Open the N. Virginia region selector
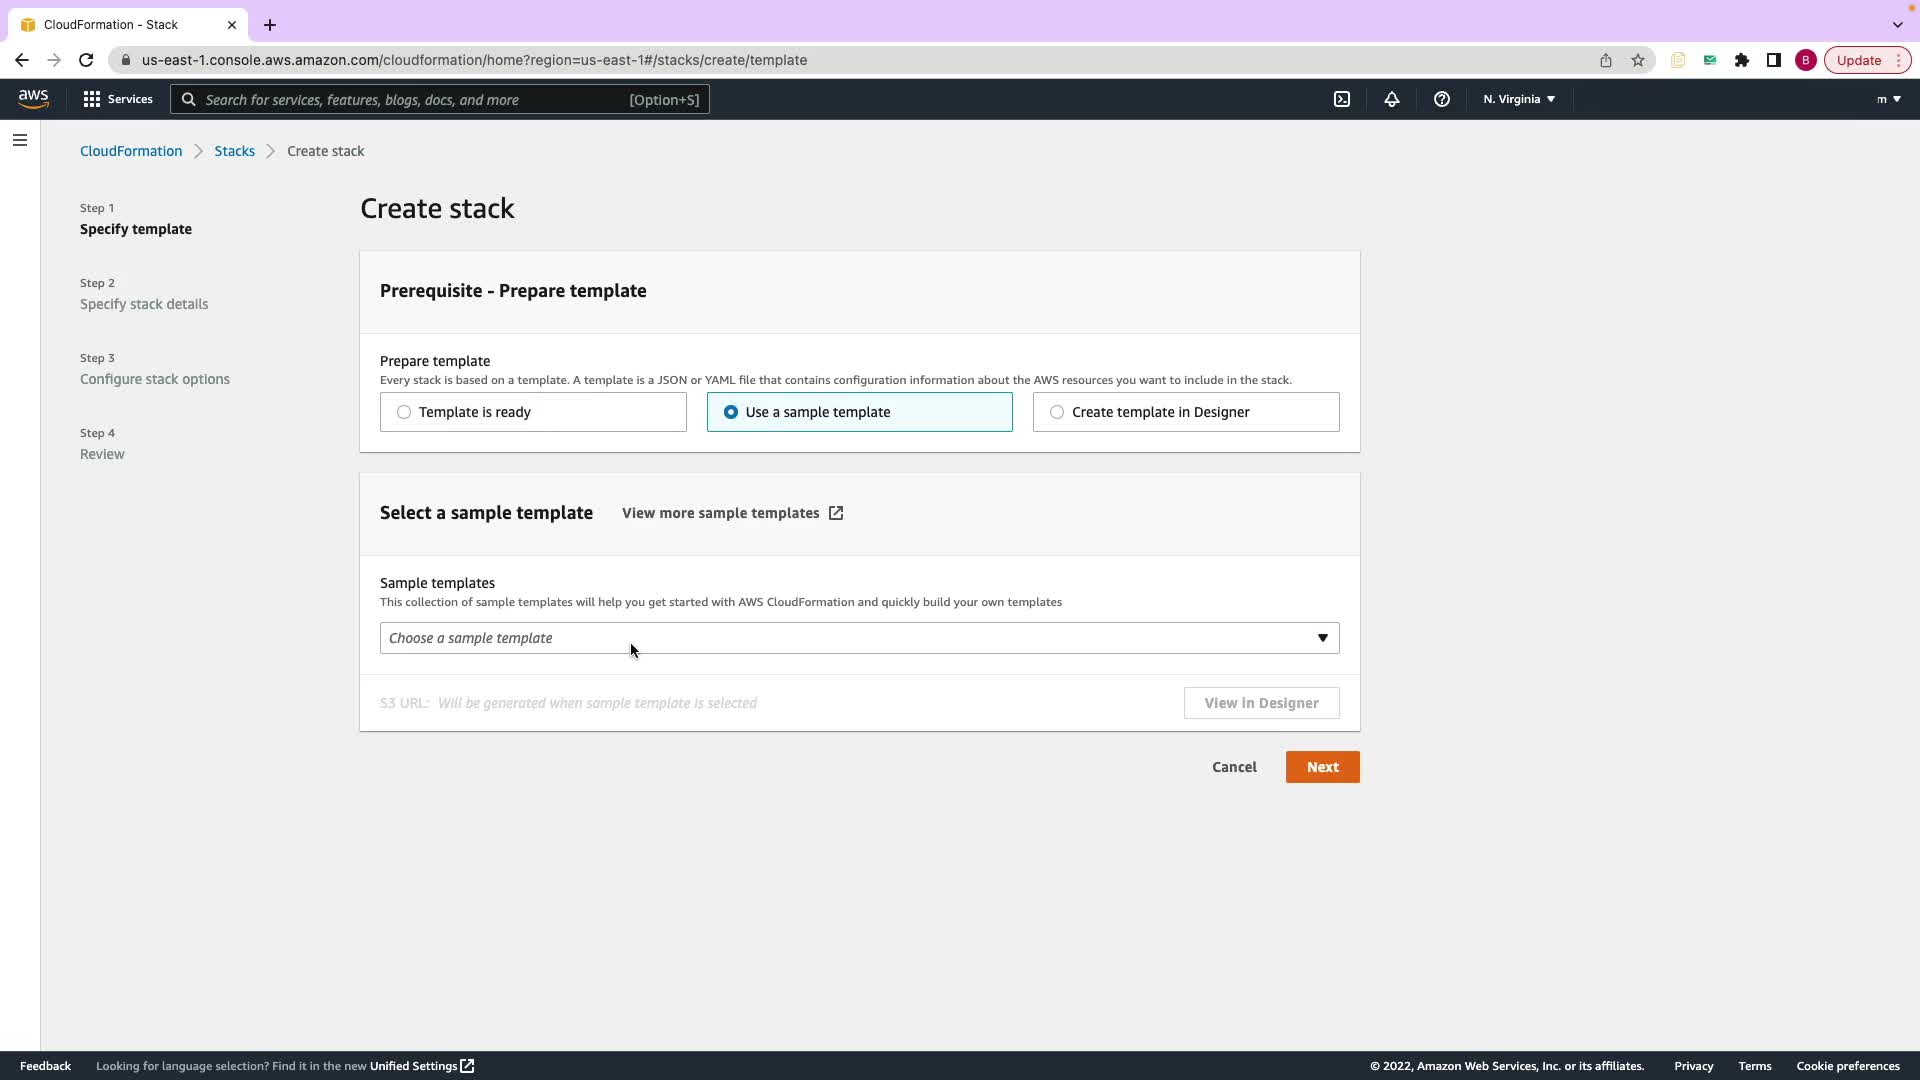Screen dimensions: 1920x1080 pos(1518,99)
